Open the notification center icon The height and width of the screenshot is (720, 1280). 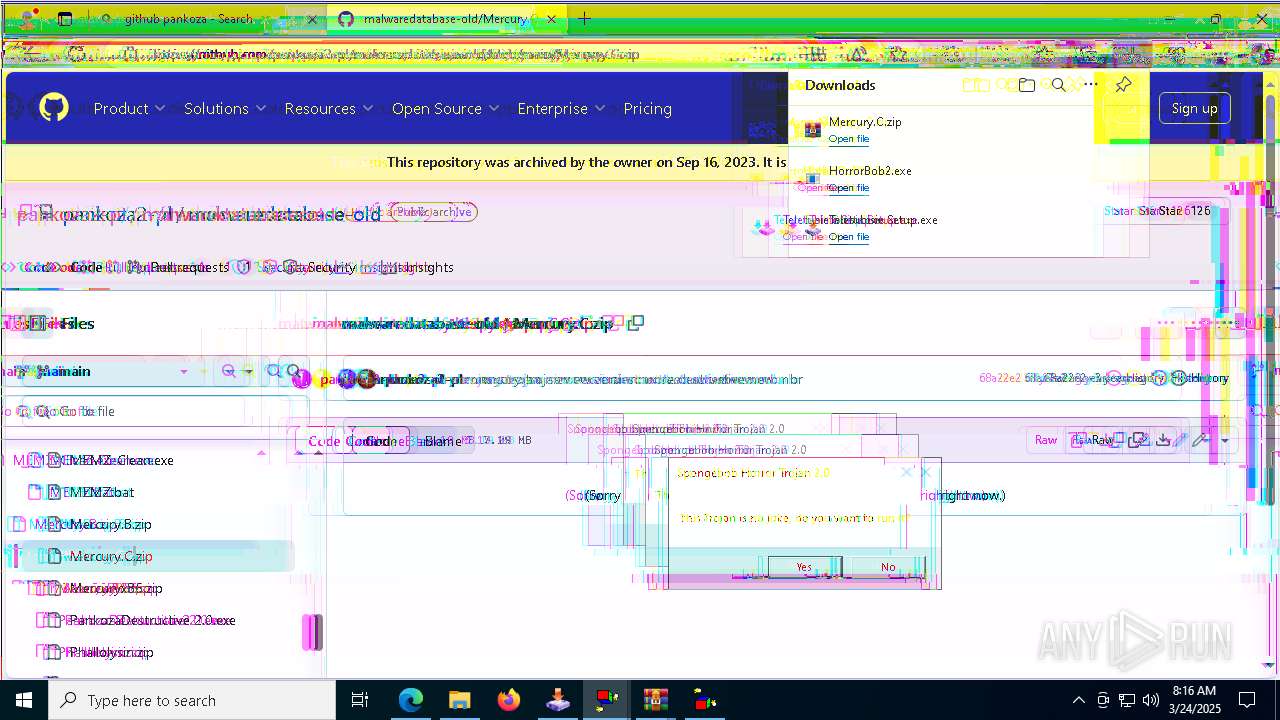(1247, 700)
